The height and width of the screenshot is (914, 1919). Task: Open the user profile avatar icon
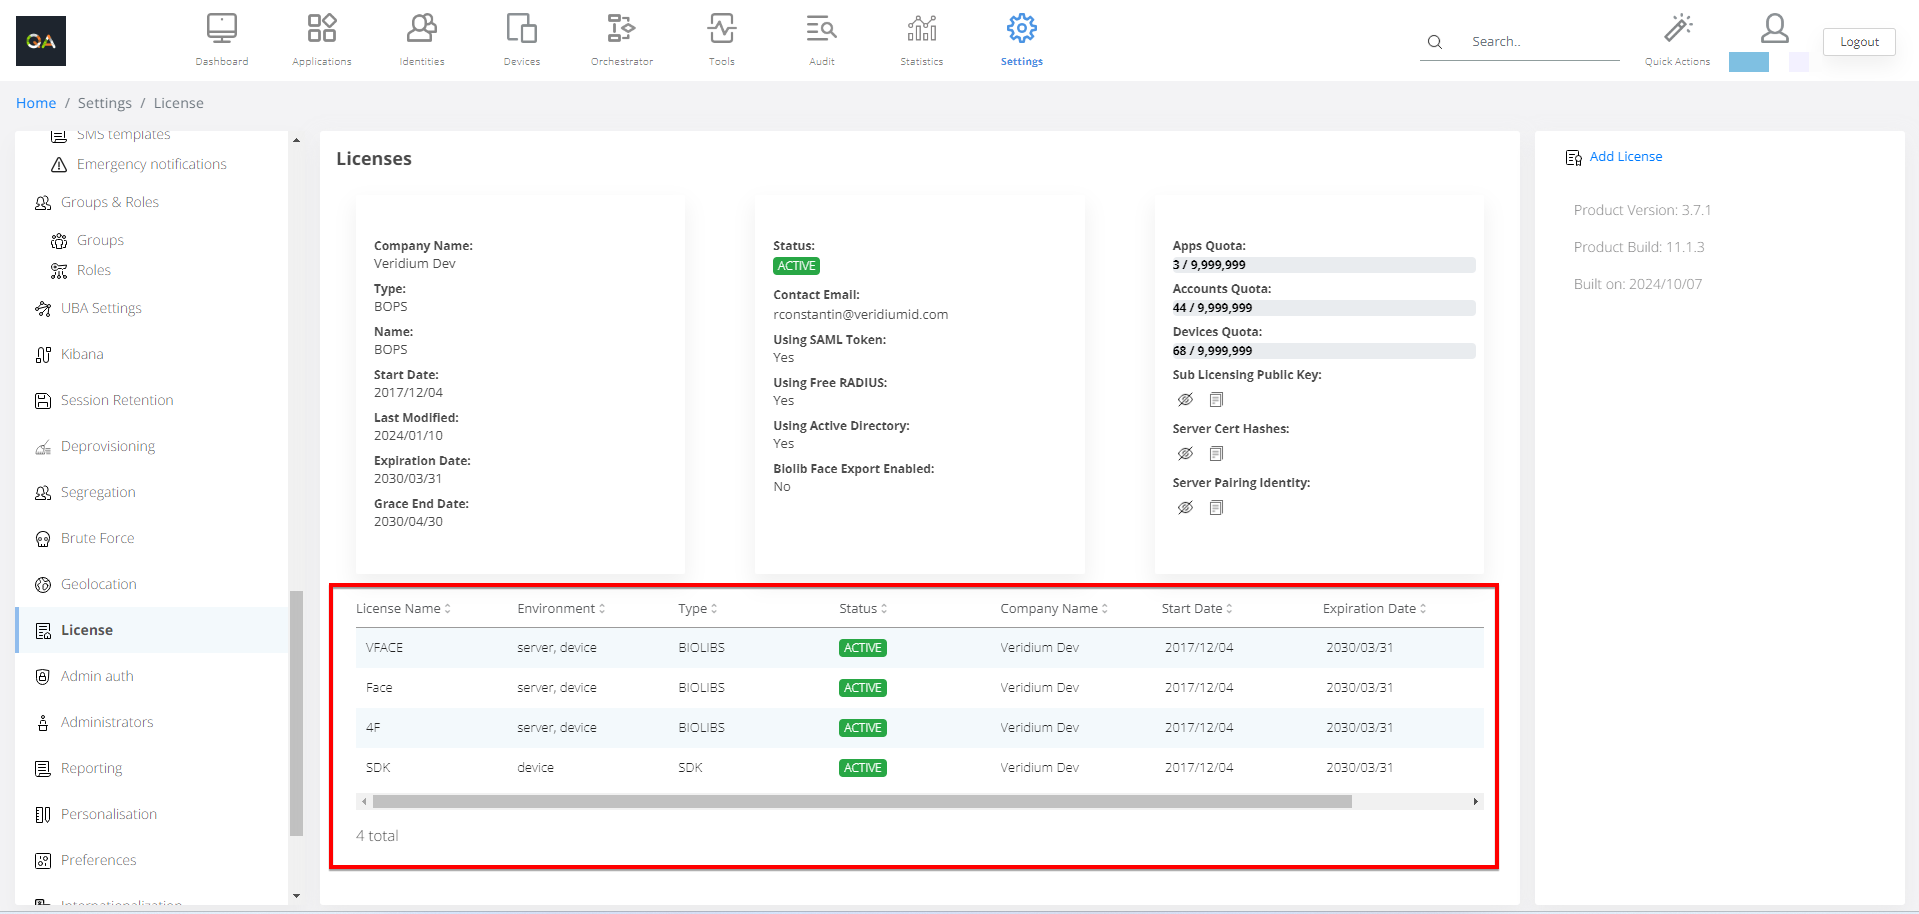(x=1774, y=29)
